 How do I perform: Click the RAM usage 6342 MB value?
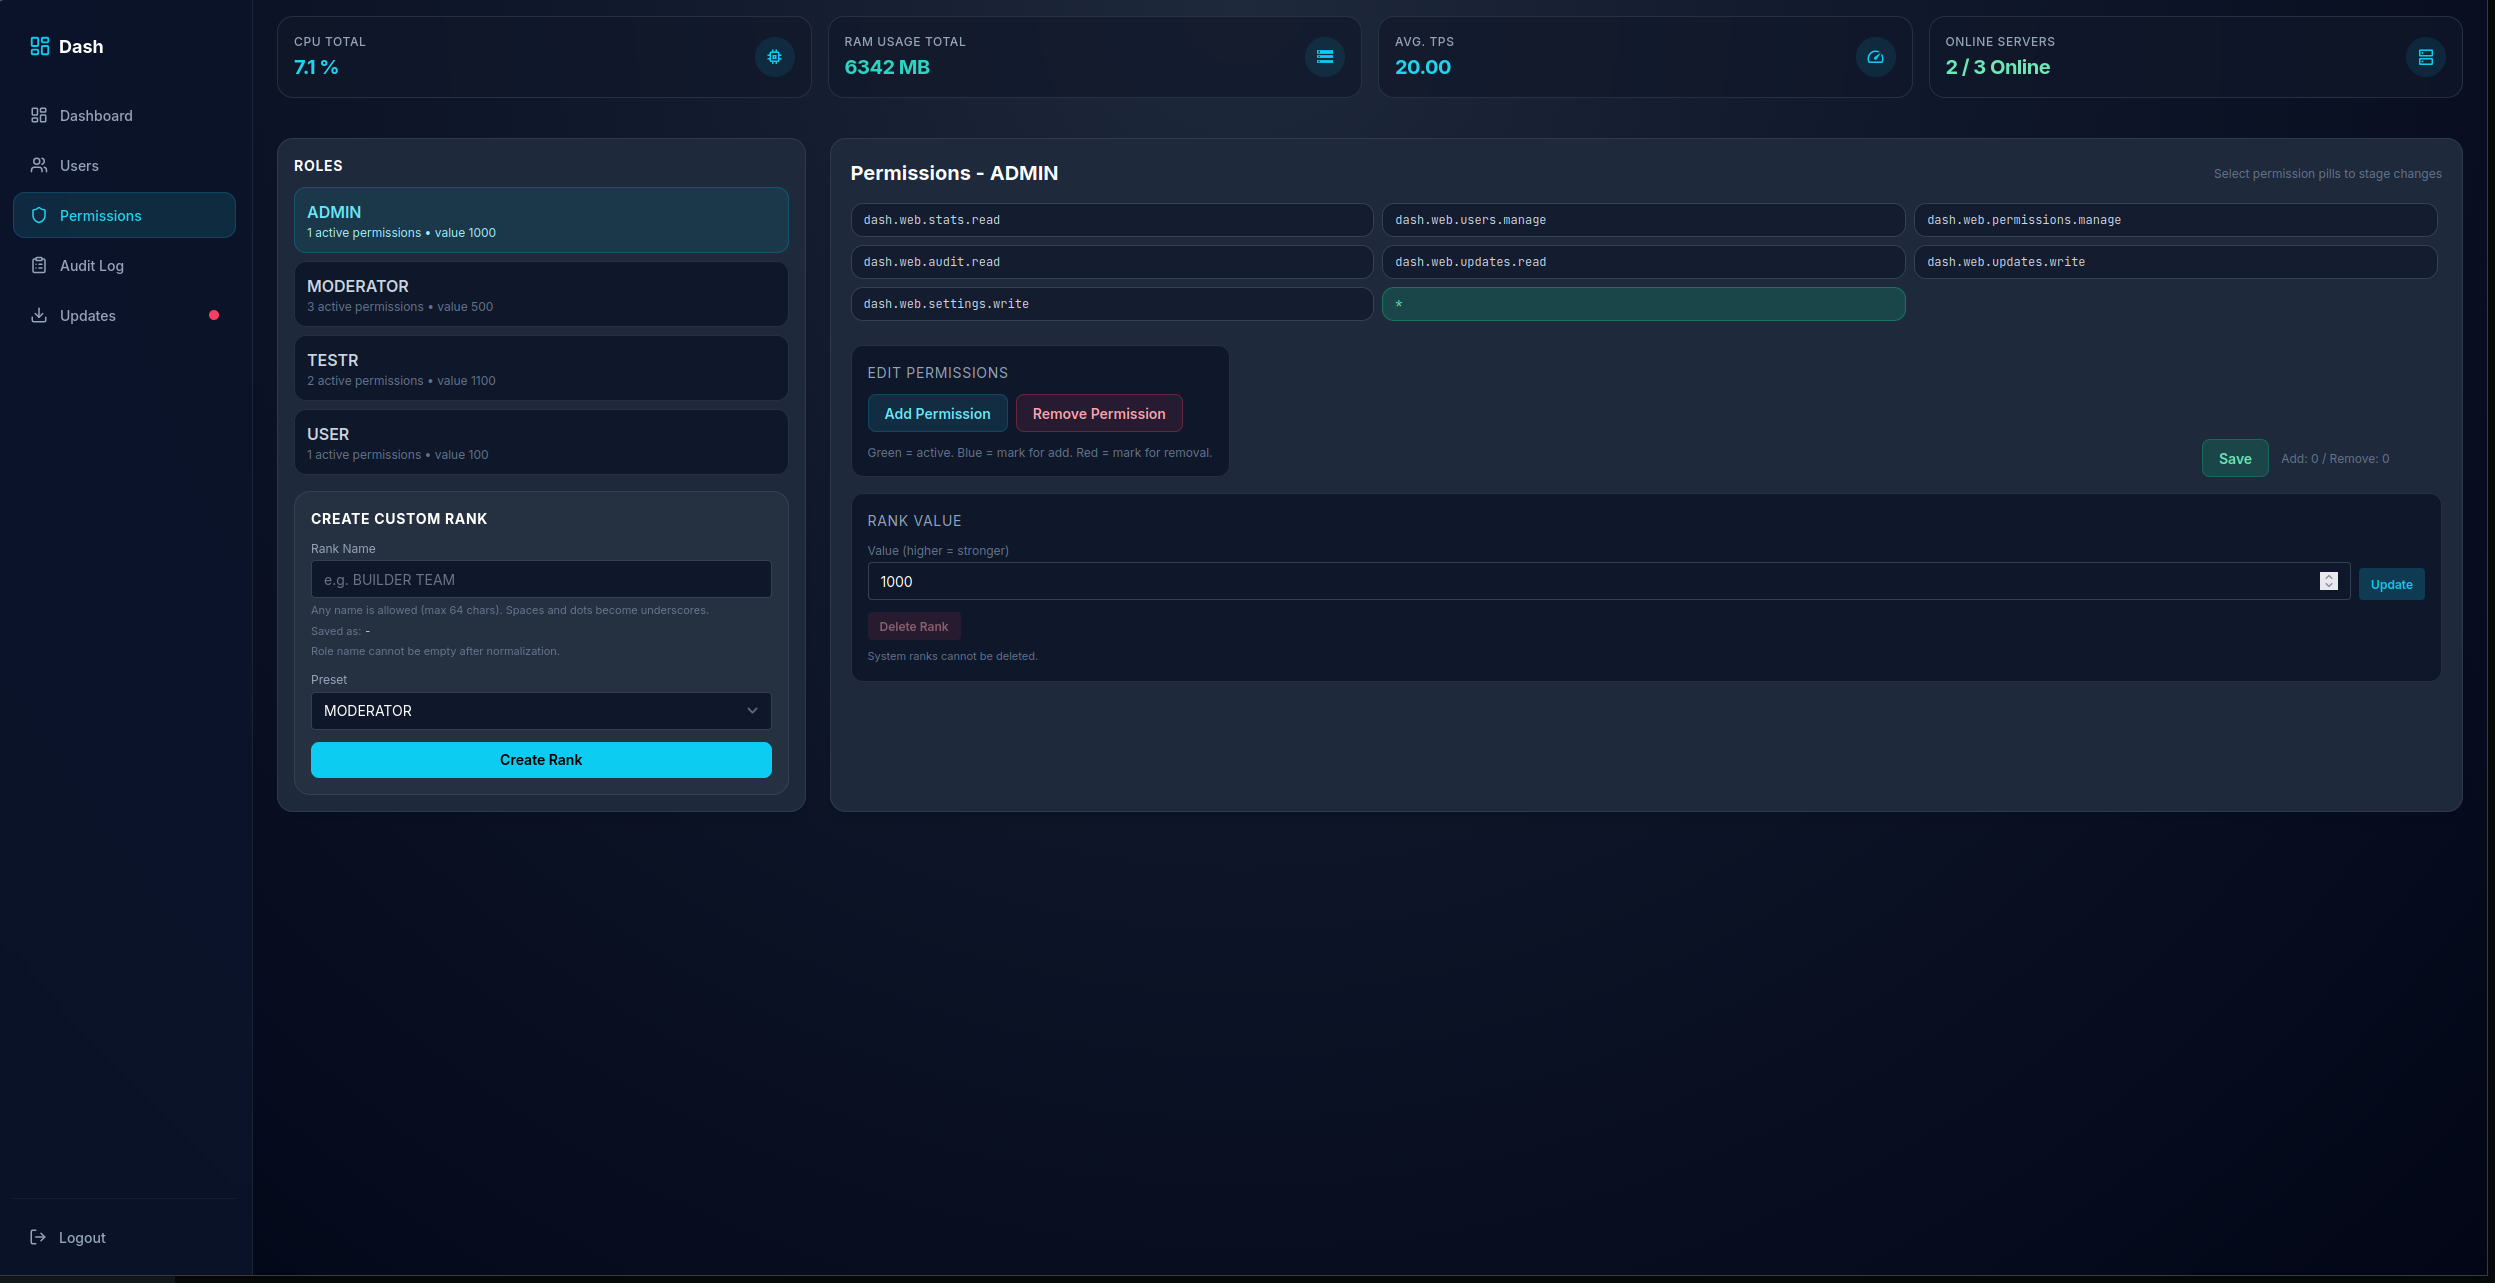click(887, 67)
